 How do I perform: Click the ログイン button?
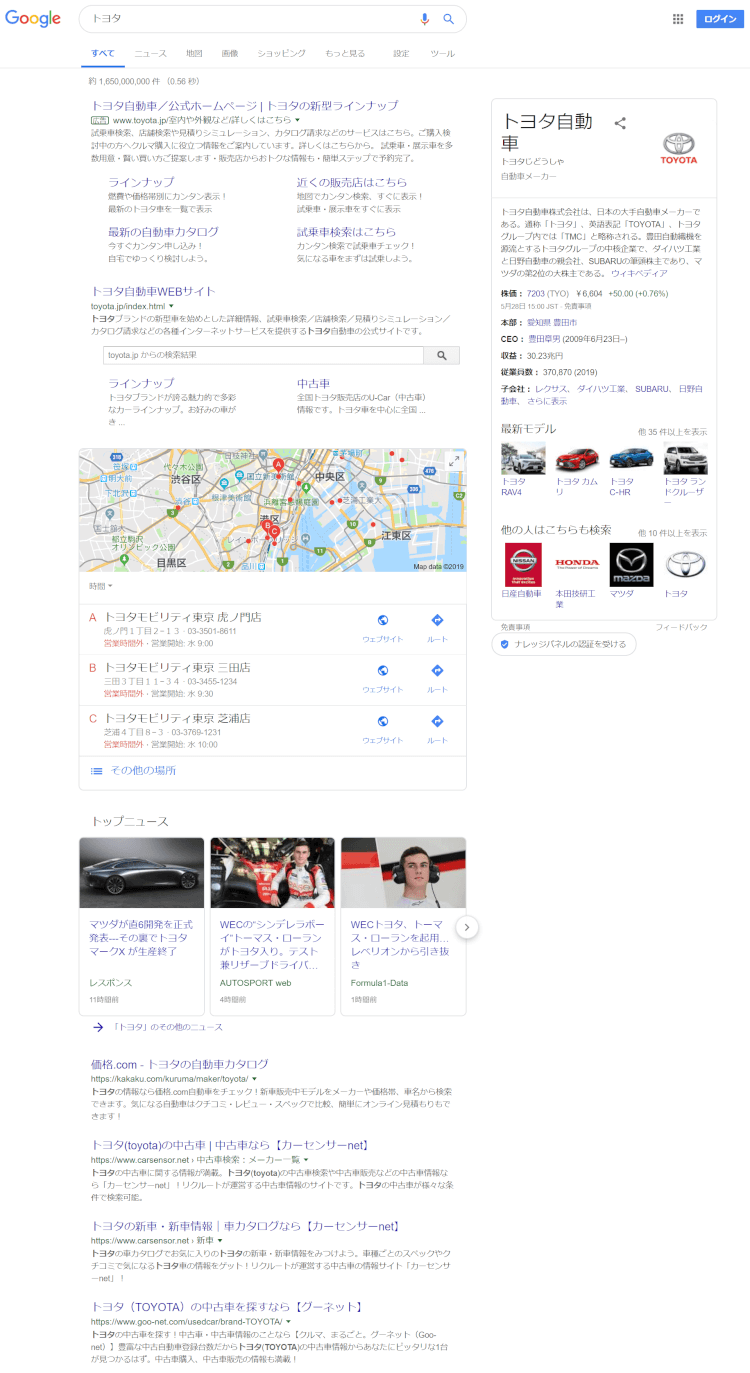click(720, 19)
